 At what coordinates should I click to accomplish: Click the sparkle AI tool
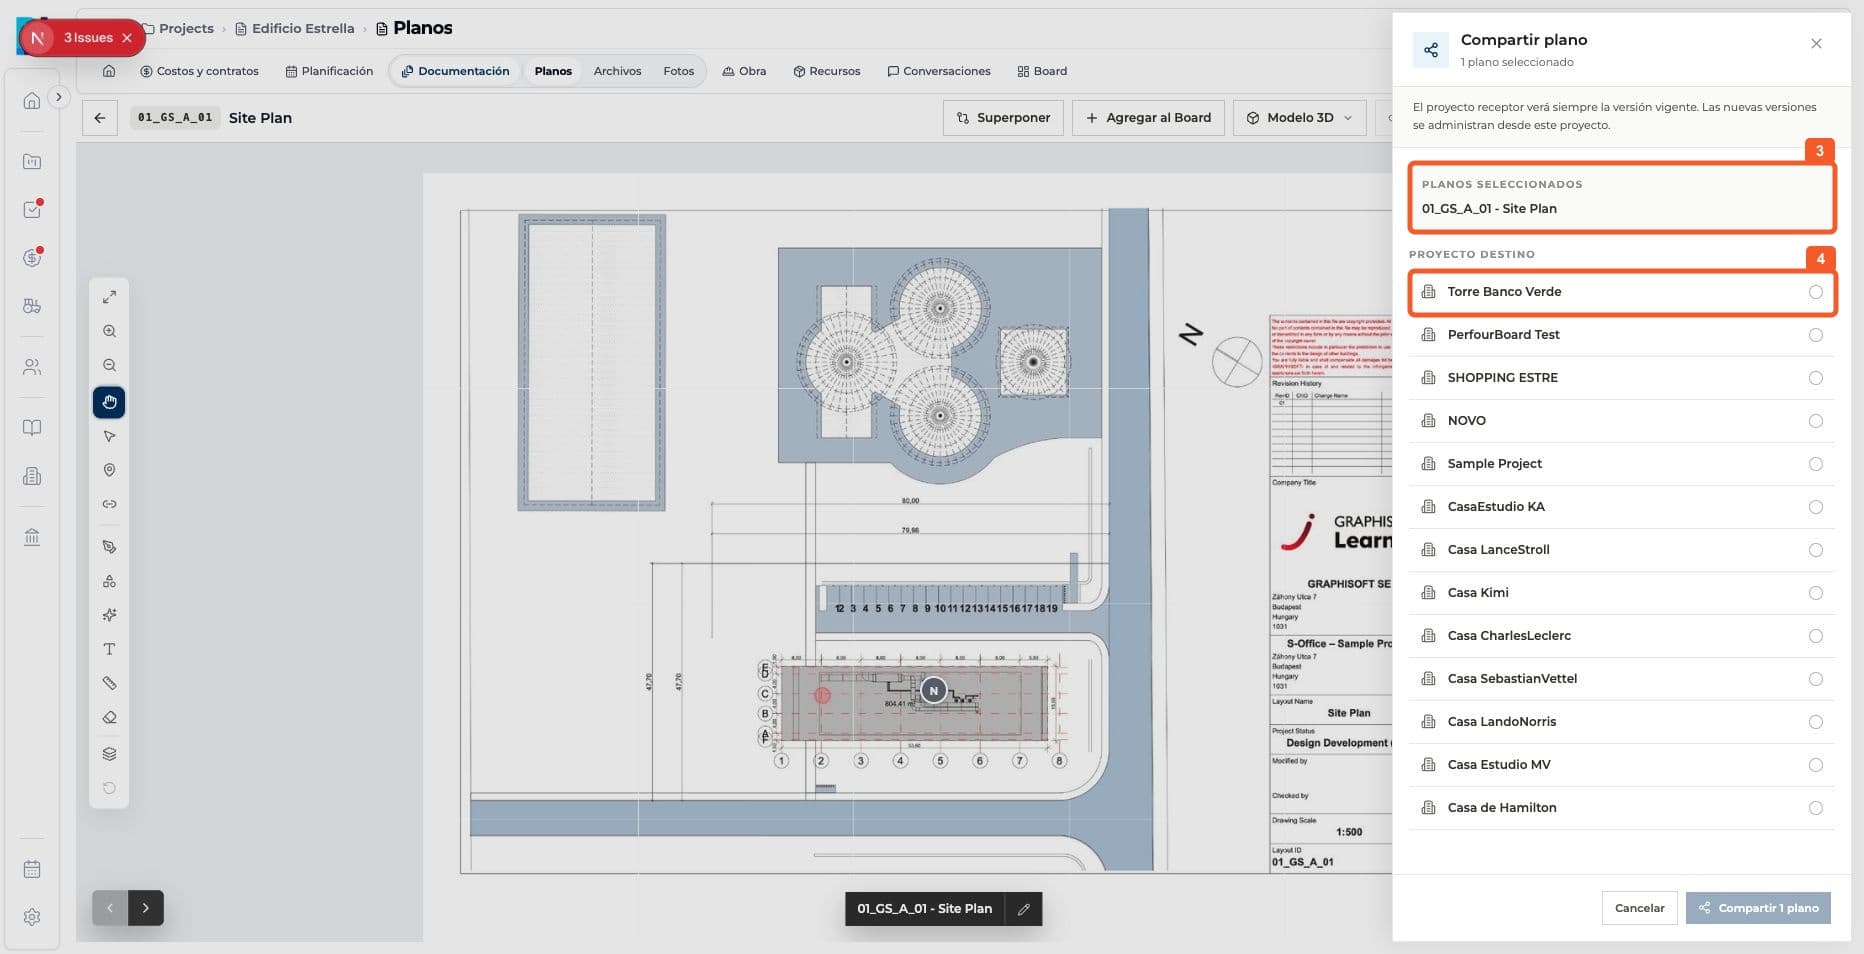point(109,615)
